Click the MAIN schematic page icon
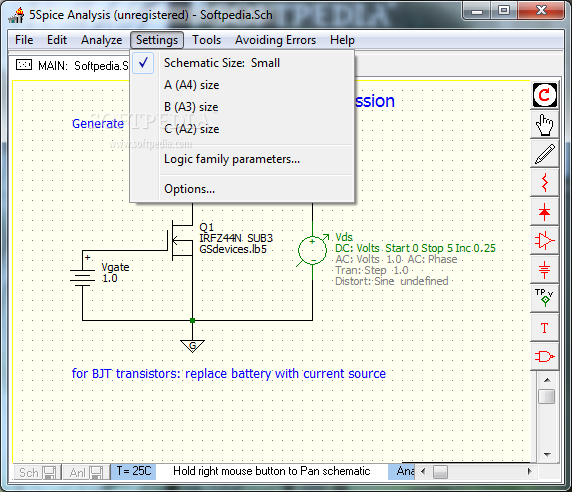The width and height of the screenshot is (572, 492). (24, 65)
